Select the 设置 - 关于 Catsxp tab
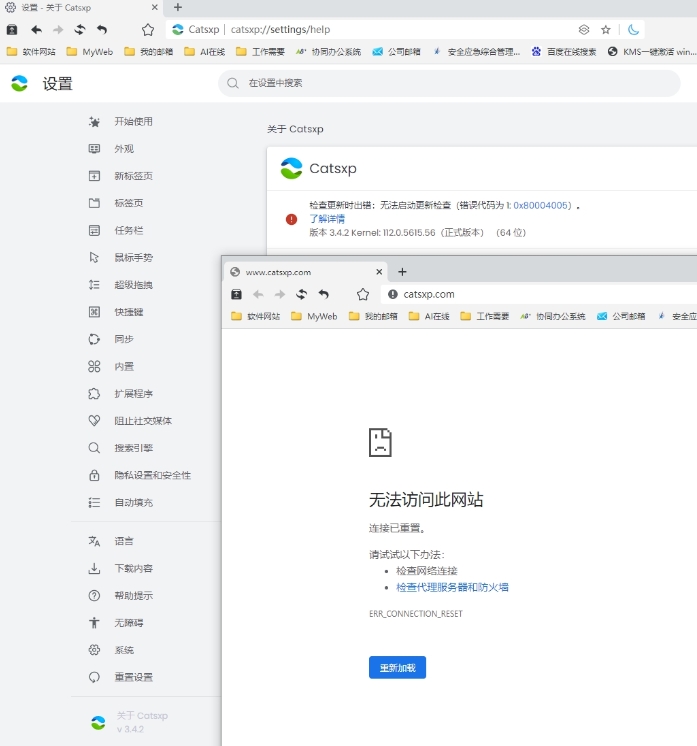Viewport: 697px width, 746px height. coord(81,8)
